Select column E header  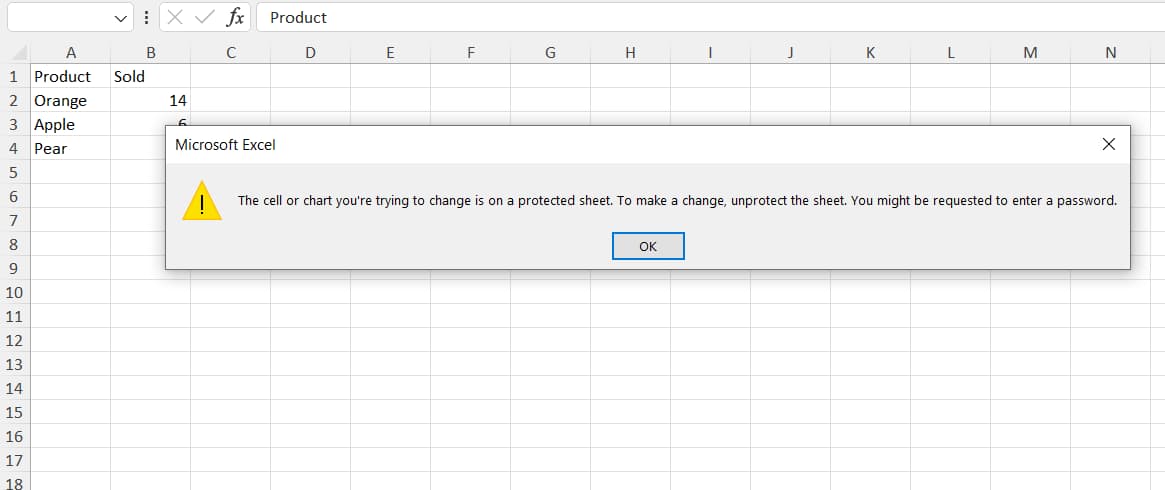click(390, 53)
